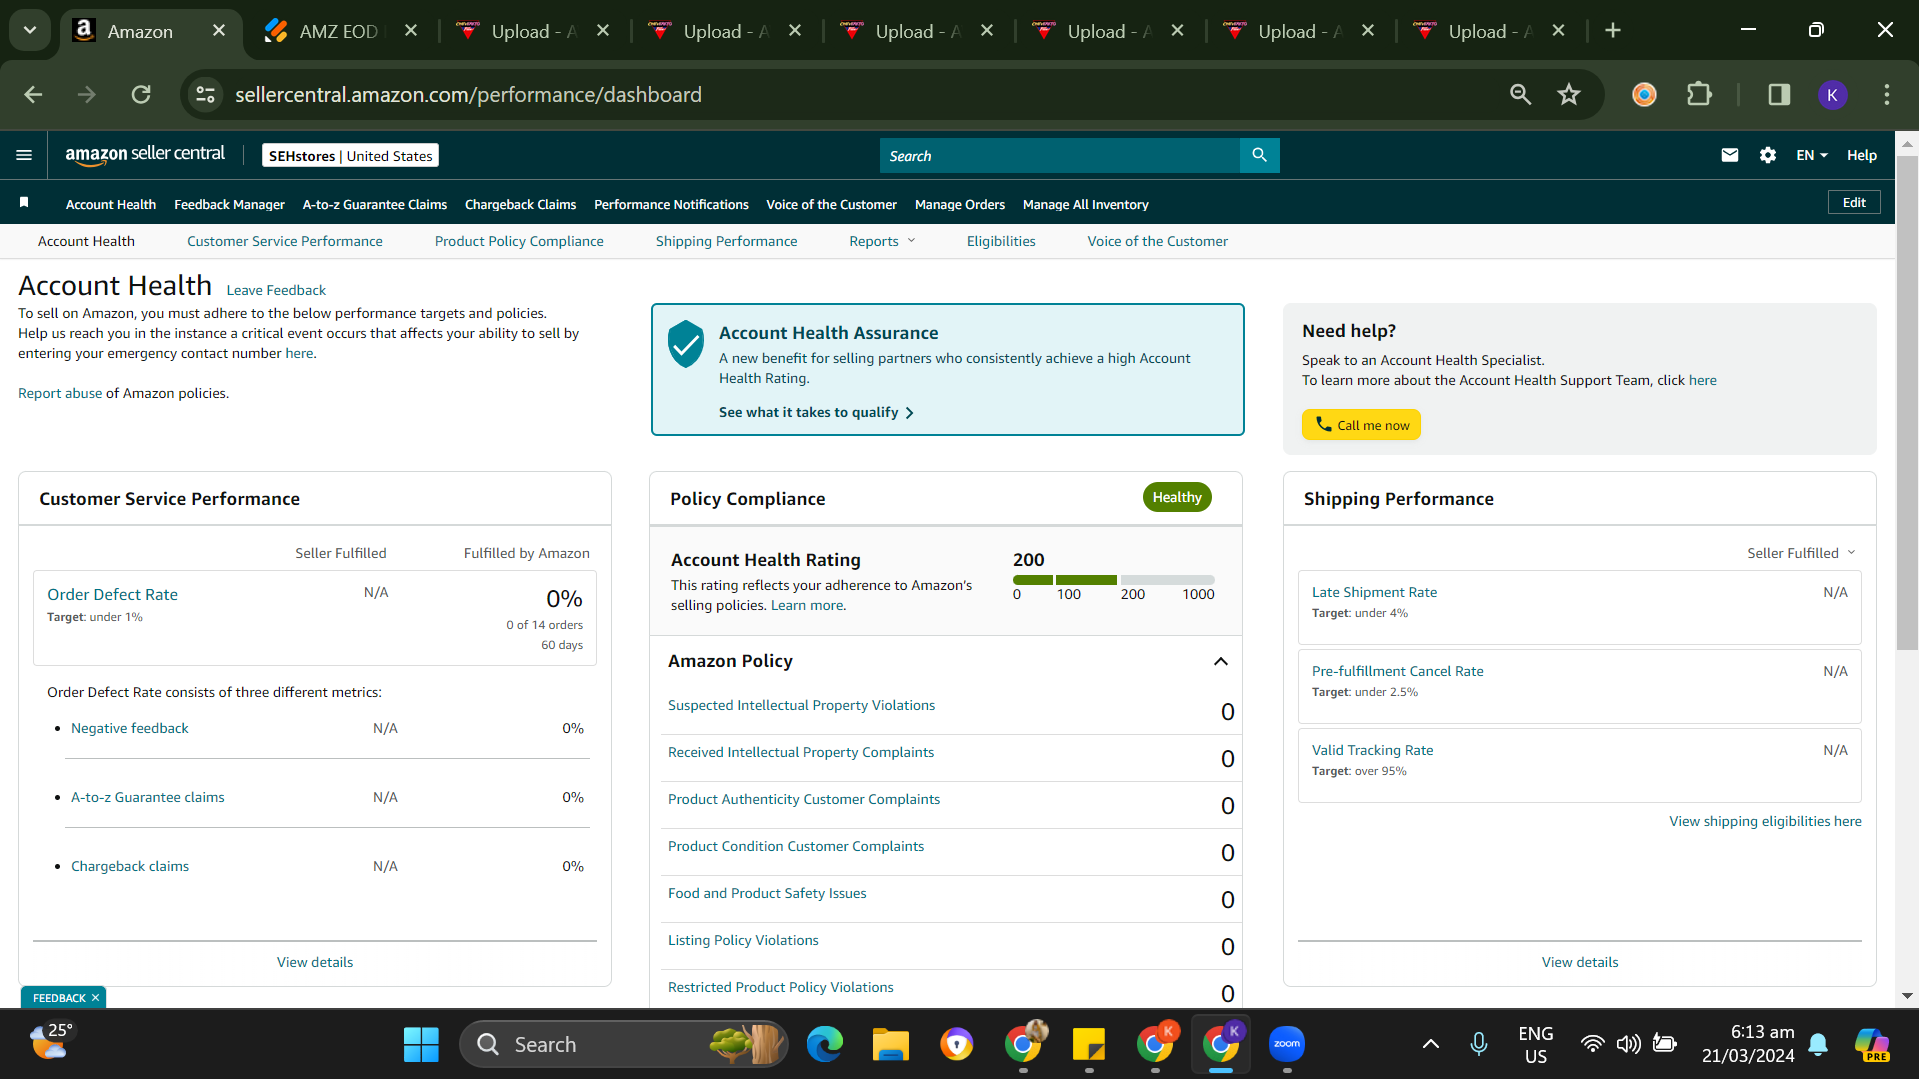Screen dimensions: 1919x1079
Task: Click the Help link in the header
Action: 1862,155
